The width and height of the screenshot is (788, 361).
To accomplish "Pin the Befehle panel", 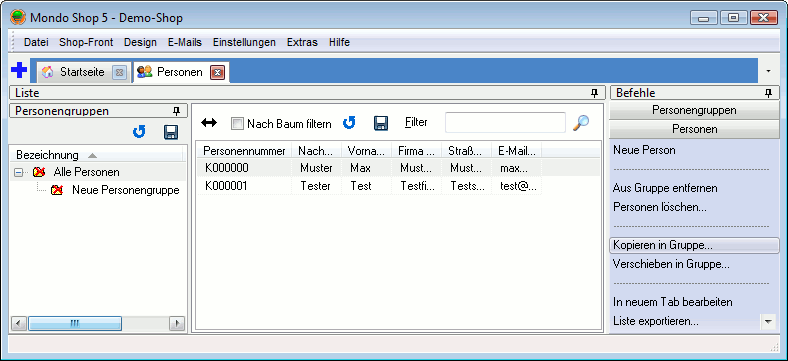I will pos(769,93).
